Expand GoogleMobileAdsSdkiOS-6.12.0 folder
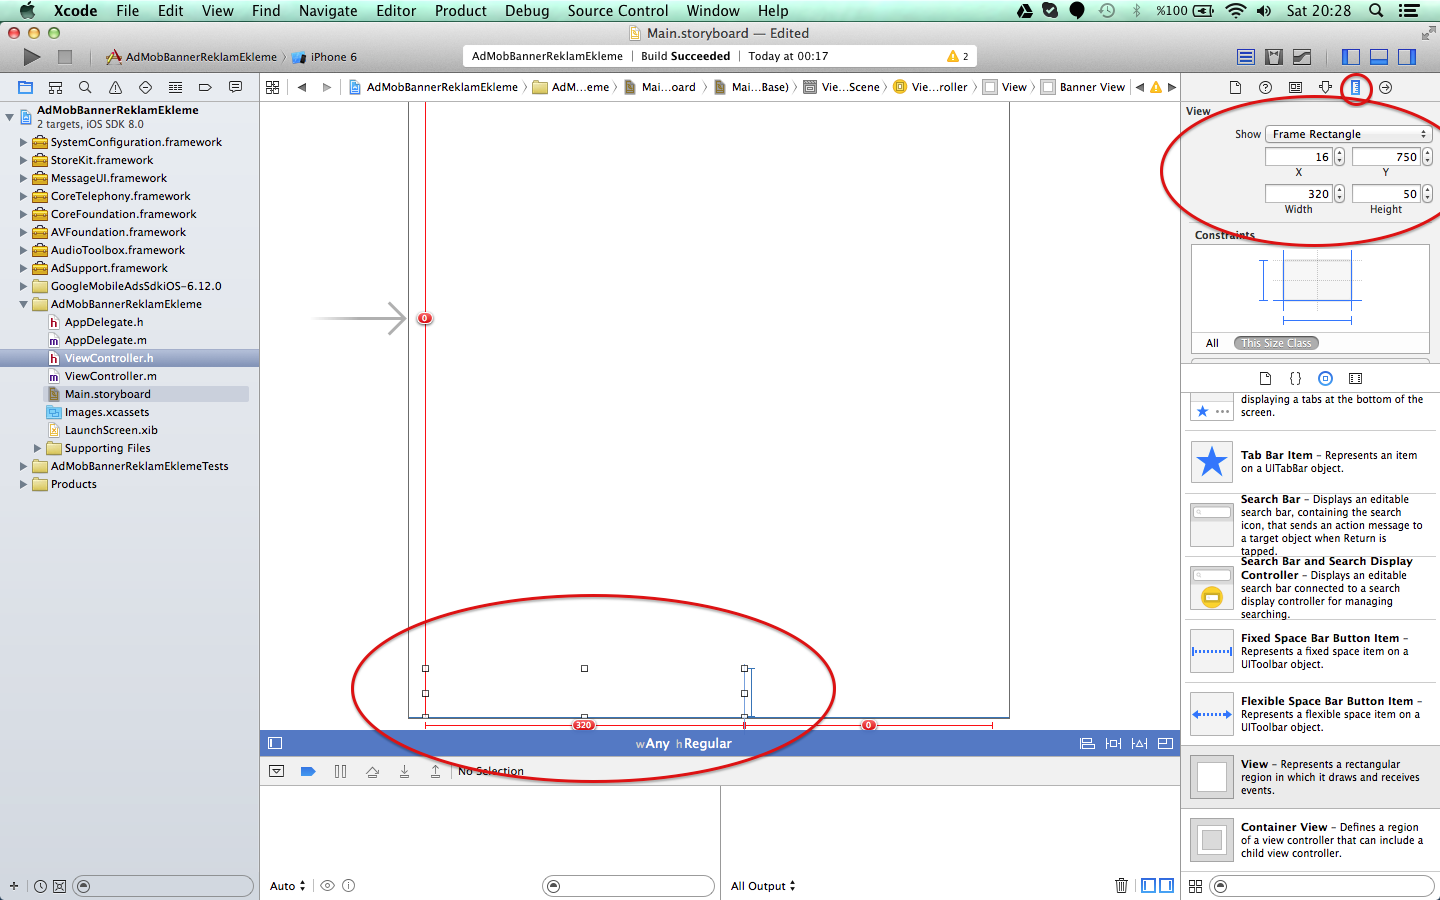The image size is (1440, 900). point(23,286)
